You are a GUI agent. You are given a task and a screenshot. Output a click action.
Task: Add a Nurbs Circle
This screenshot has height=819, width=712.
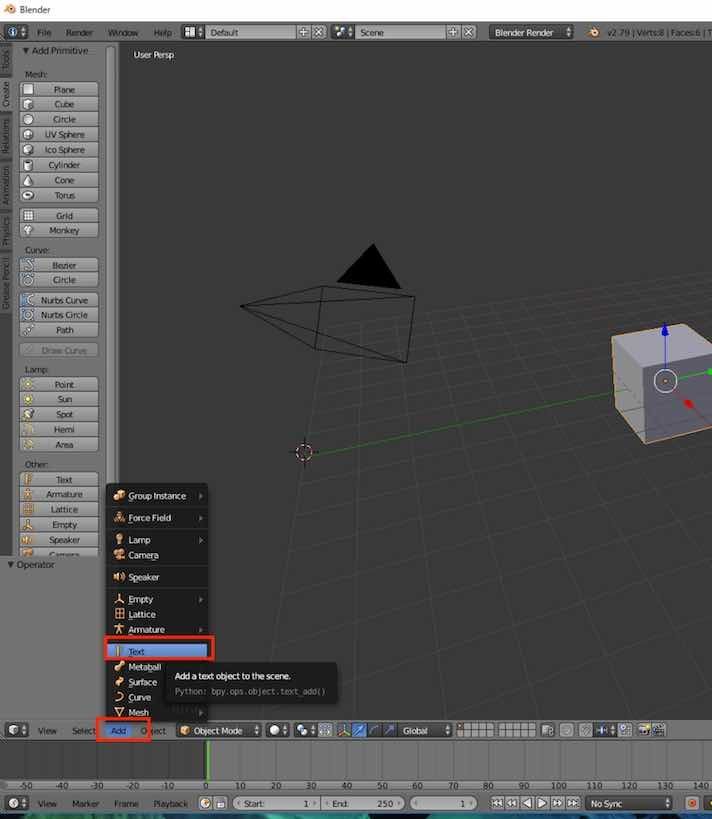pos(59,314)
